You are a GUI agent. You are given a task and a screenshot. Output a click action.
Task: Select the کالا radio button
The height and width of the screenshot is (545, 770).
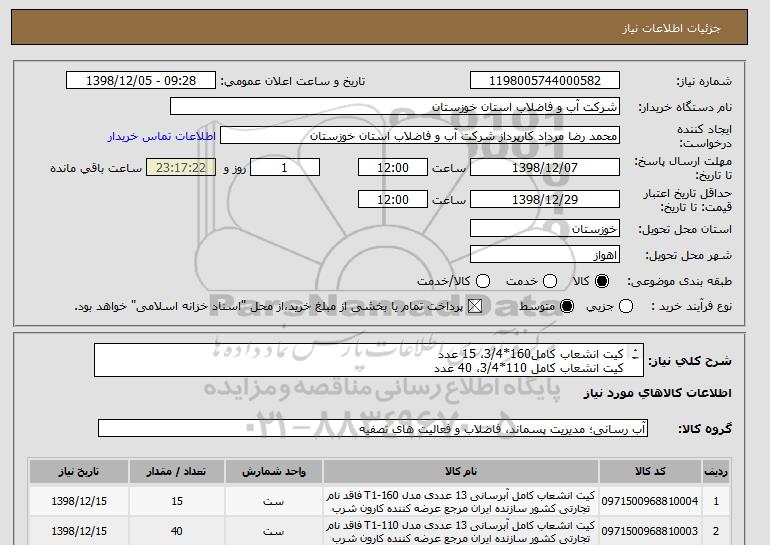[602, 281]
